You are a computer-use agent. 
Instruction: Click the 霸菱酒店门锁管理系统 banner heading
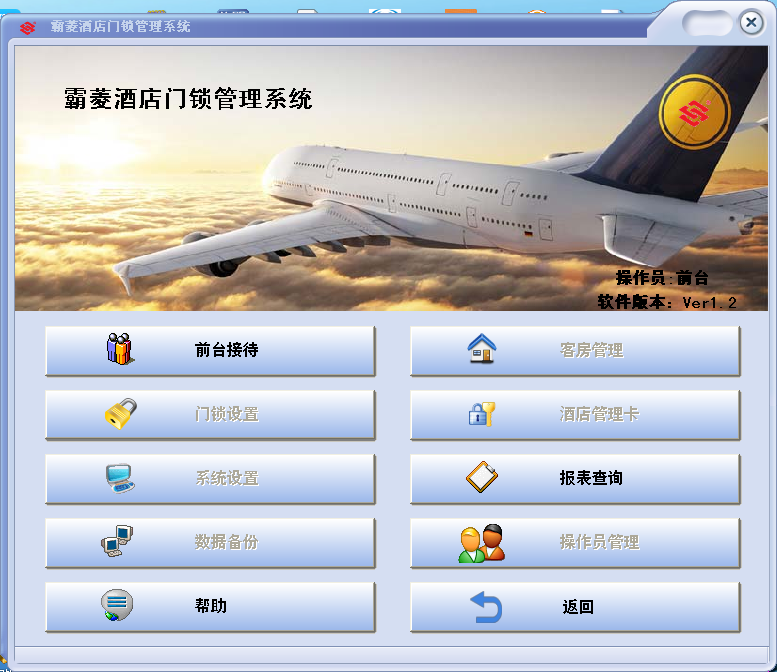[x=188, y=99]
